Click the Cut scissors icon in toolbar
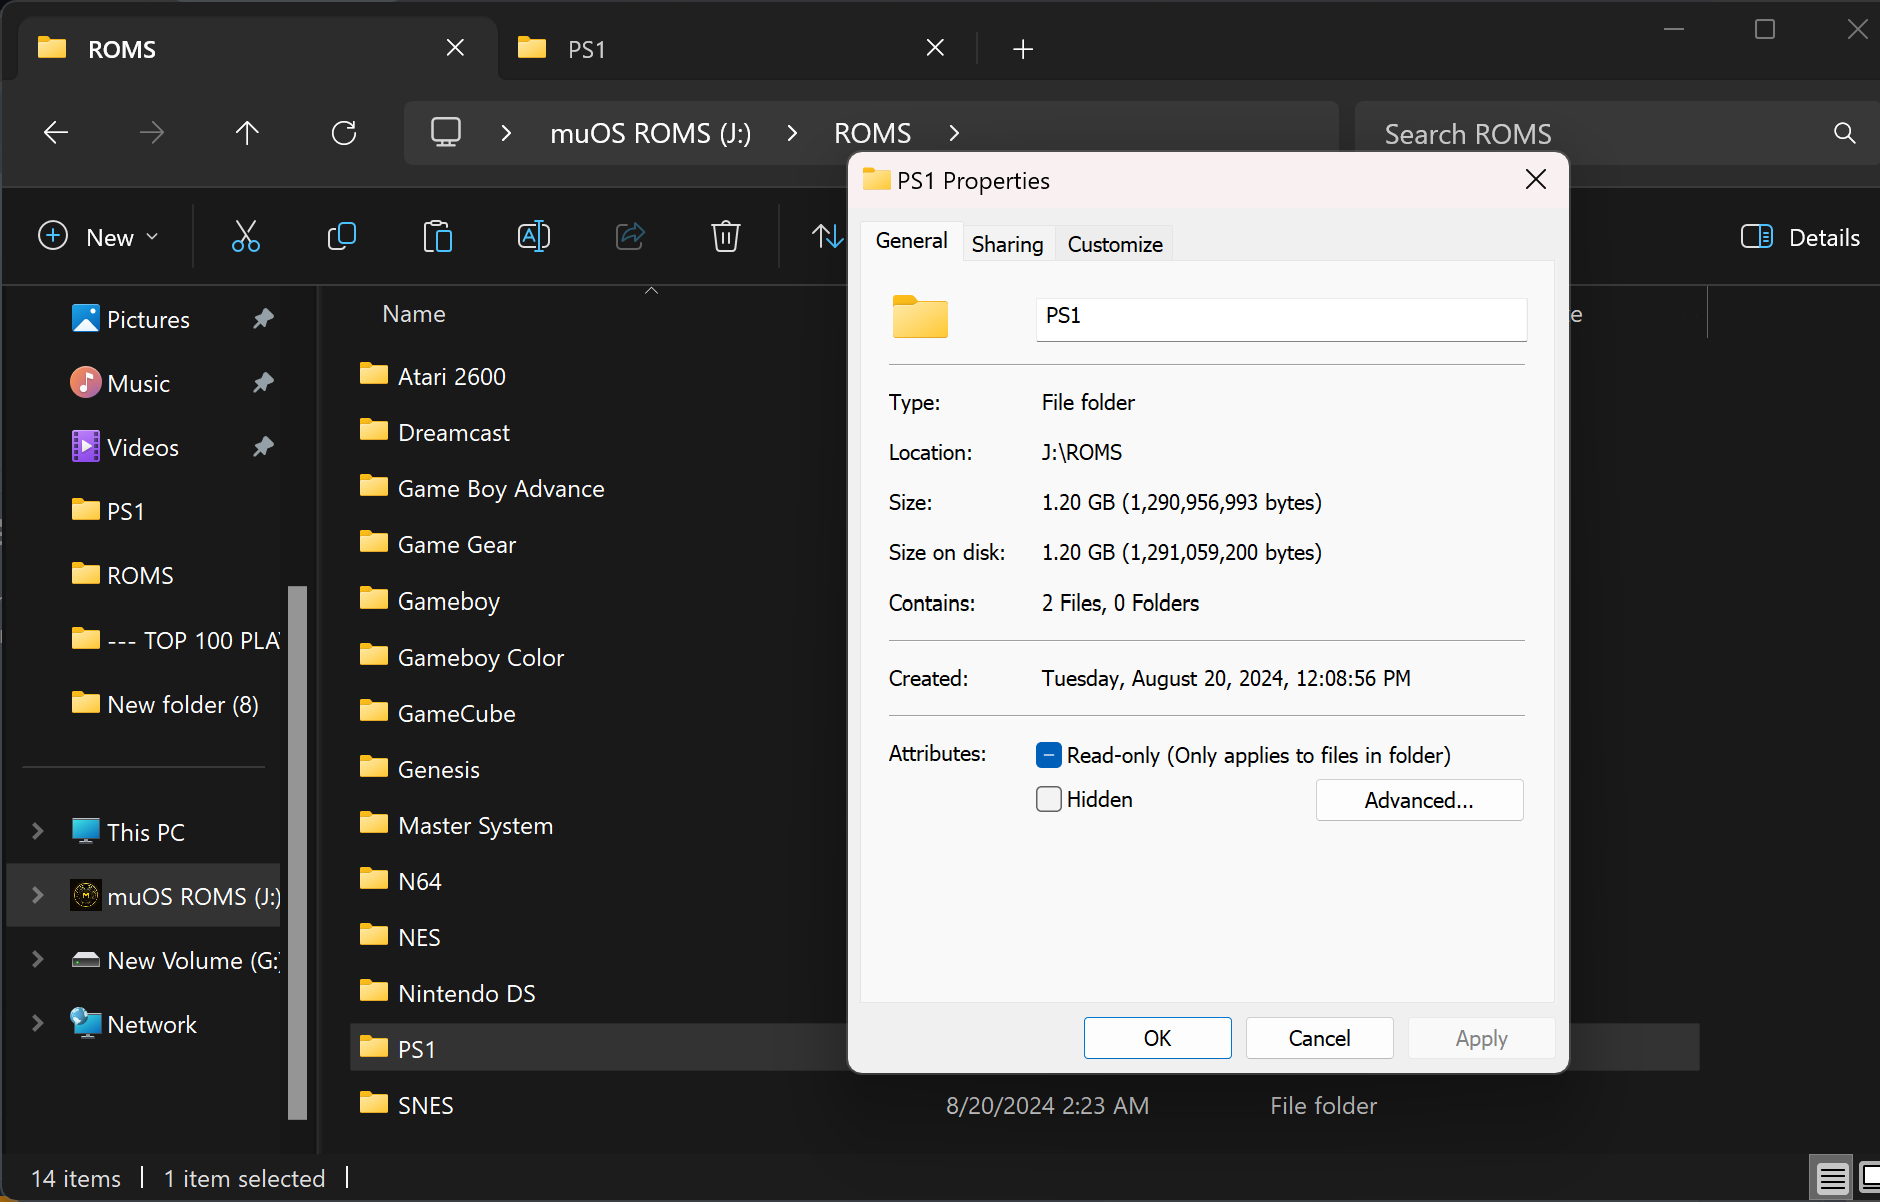The width and height of the screenshot is (1880, 1202). point(246,237)
